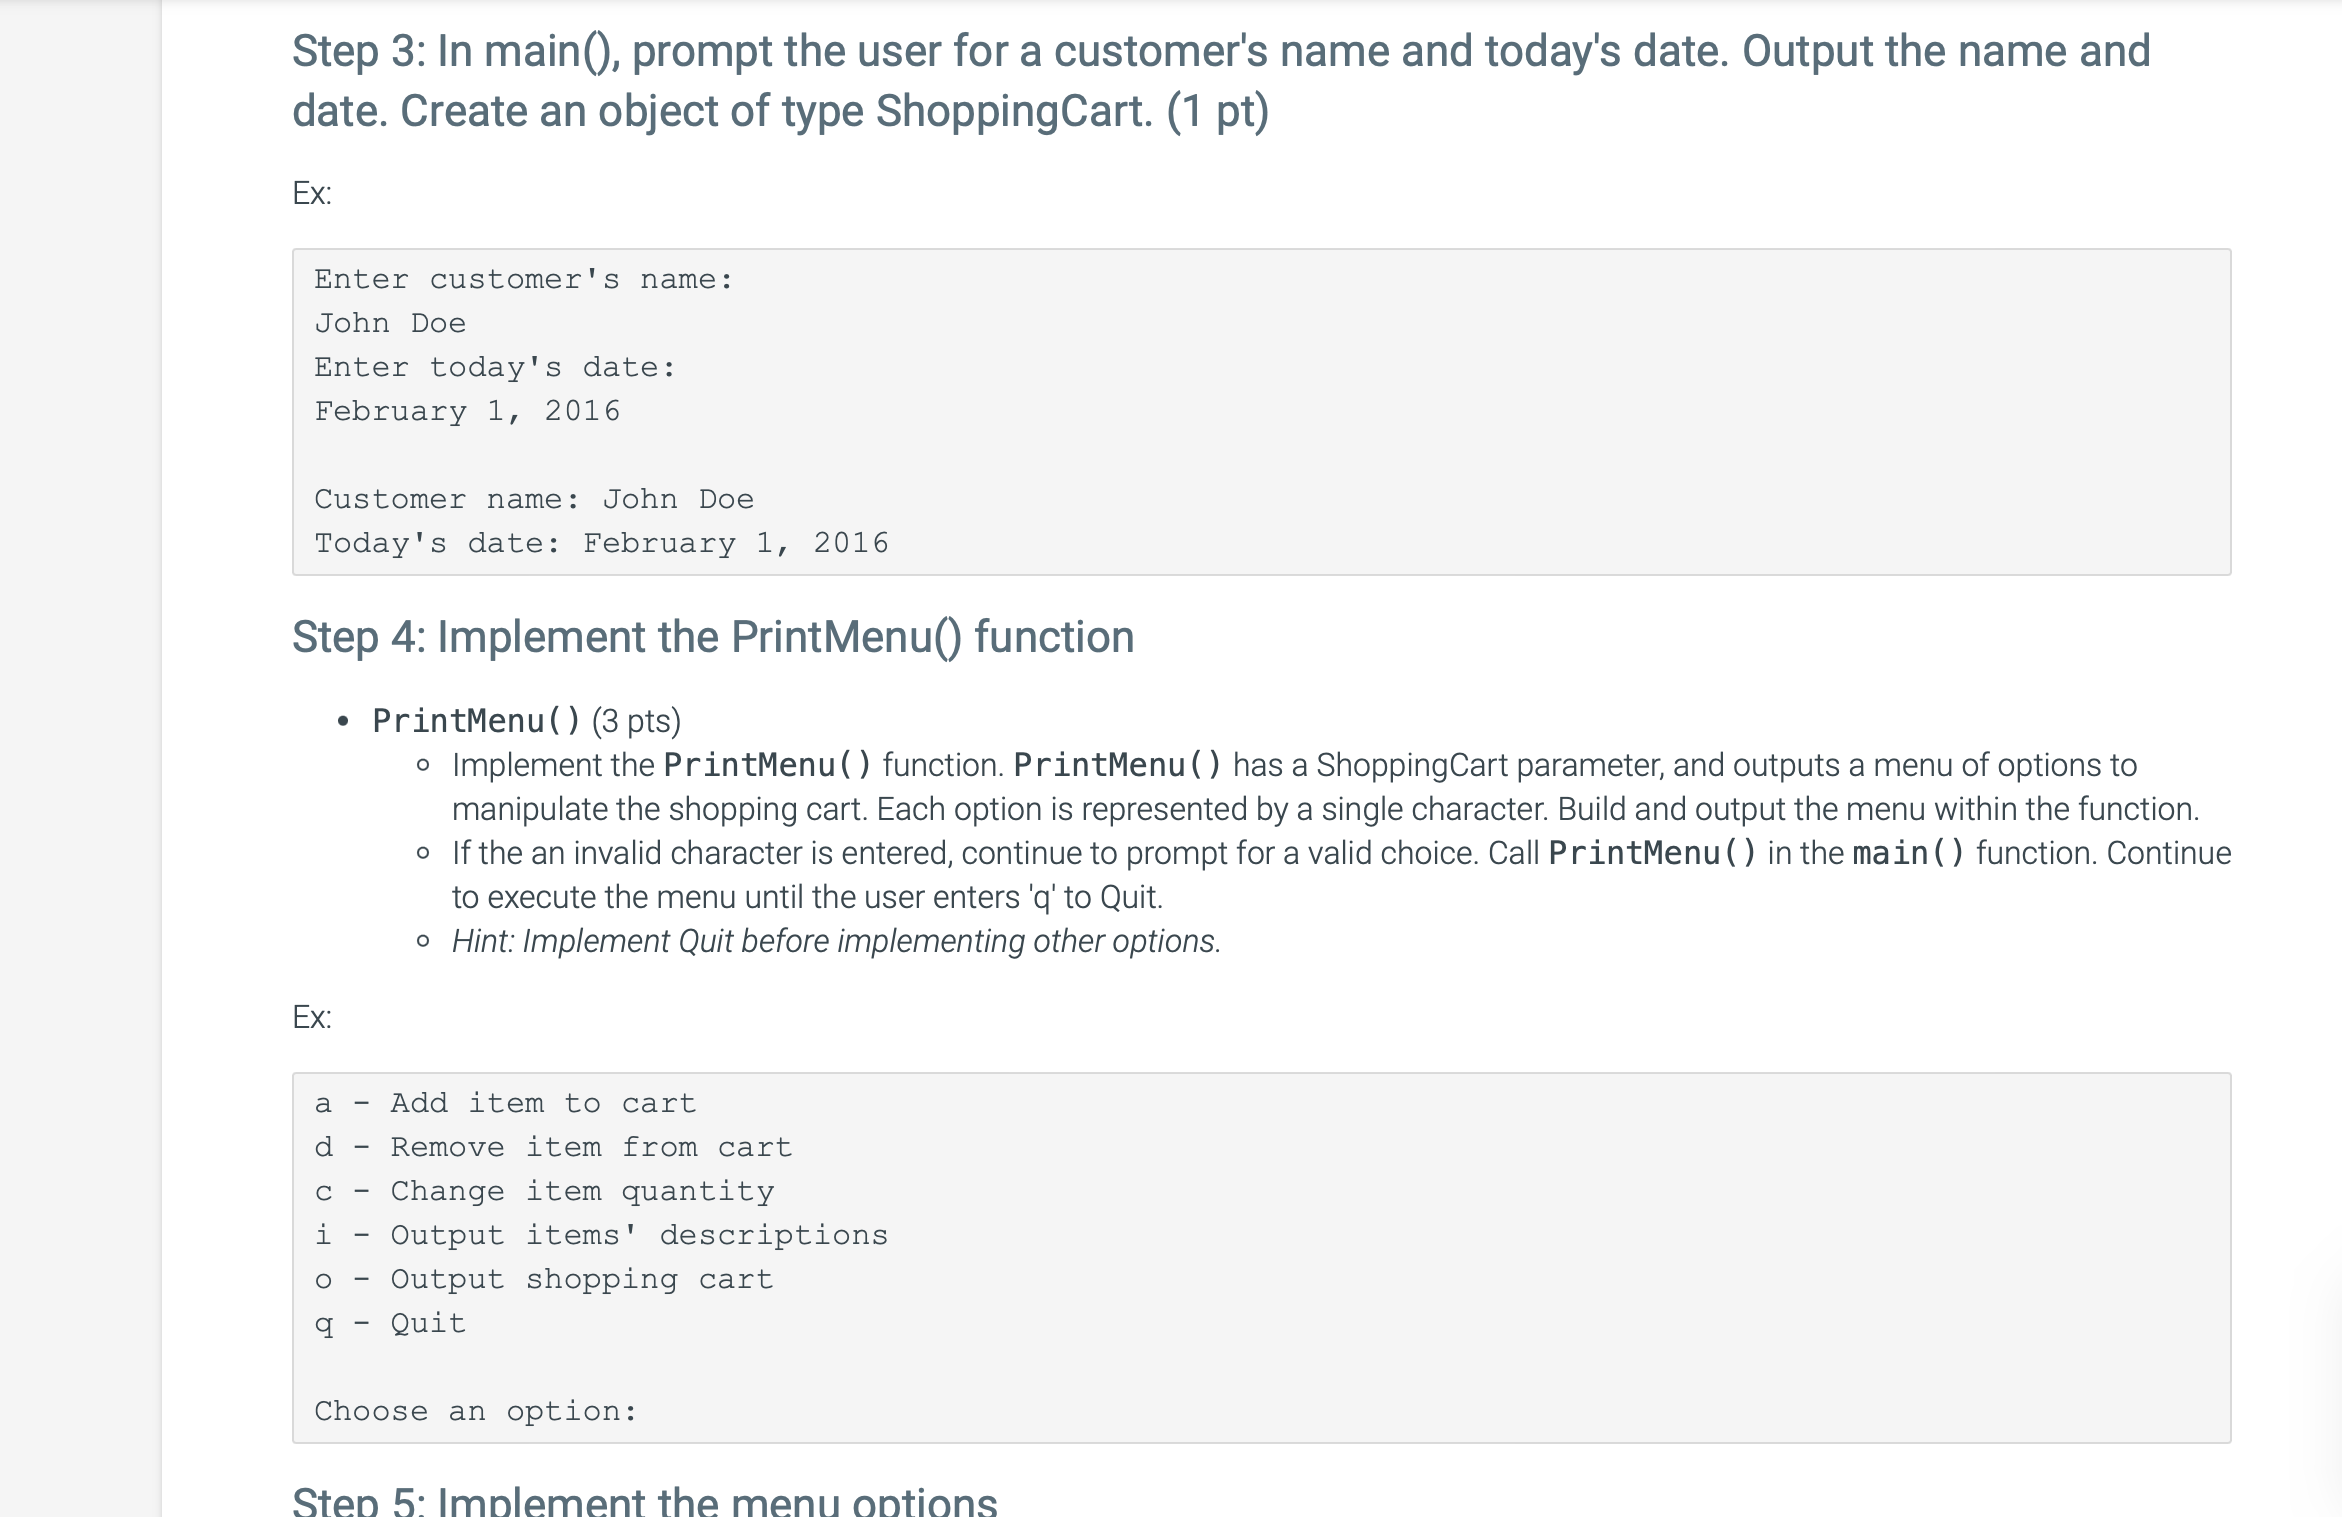This screenshot has width=2342, height=1517.
Task: Click the Step 3 heading text
Action: pyautogui.click(x=1220, y=81)
